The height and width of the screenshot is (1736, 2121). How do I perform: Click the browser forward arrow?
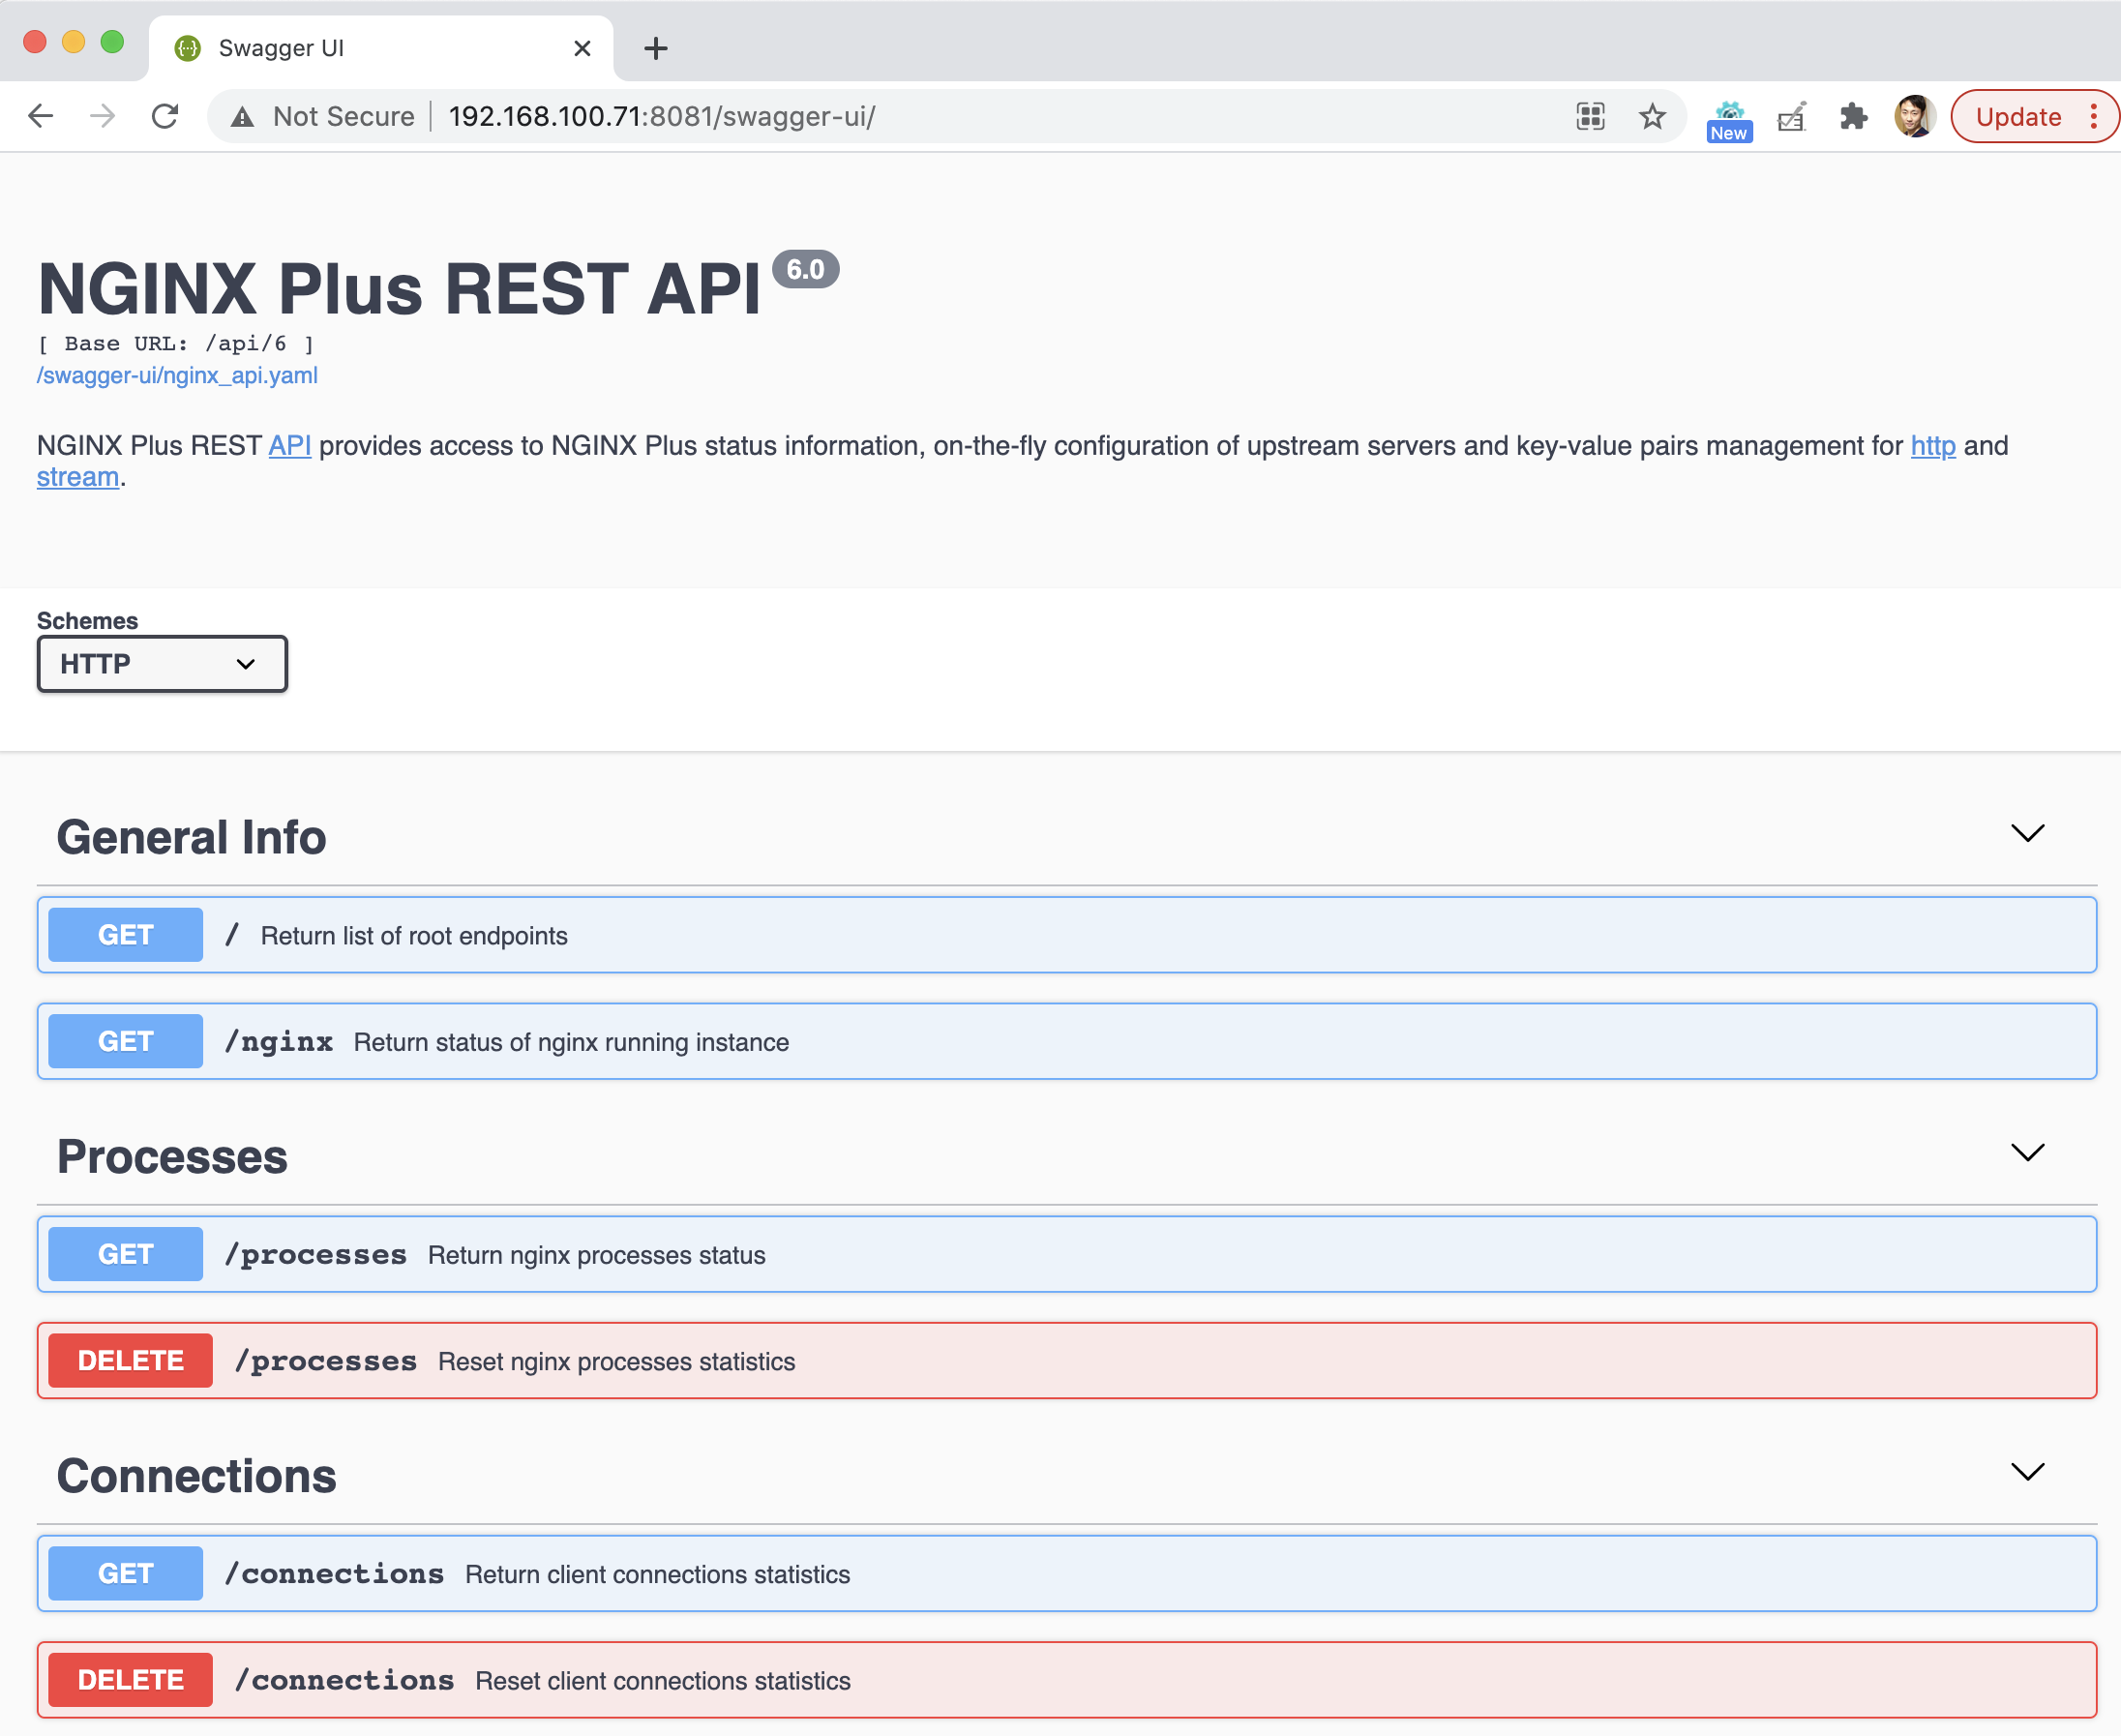(x=102, y=116)
